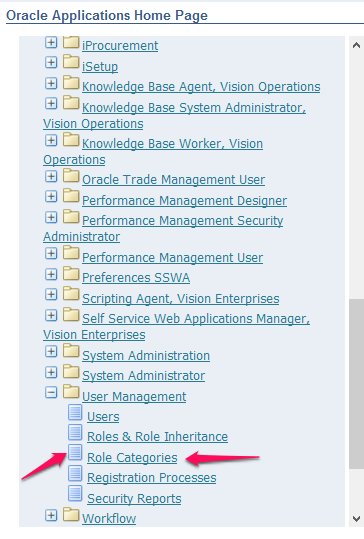Open Roles & Role Inheritance page
Viewport: 364px width, 539px height.
point(157,437)
